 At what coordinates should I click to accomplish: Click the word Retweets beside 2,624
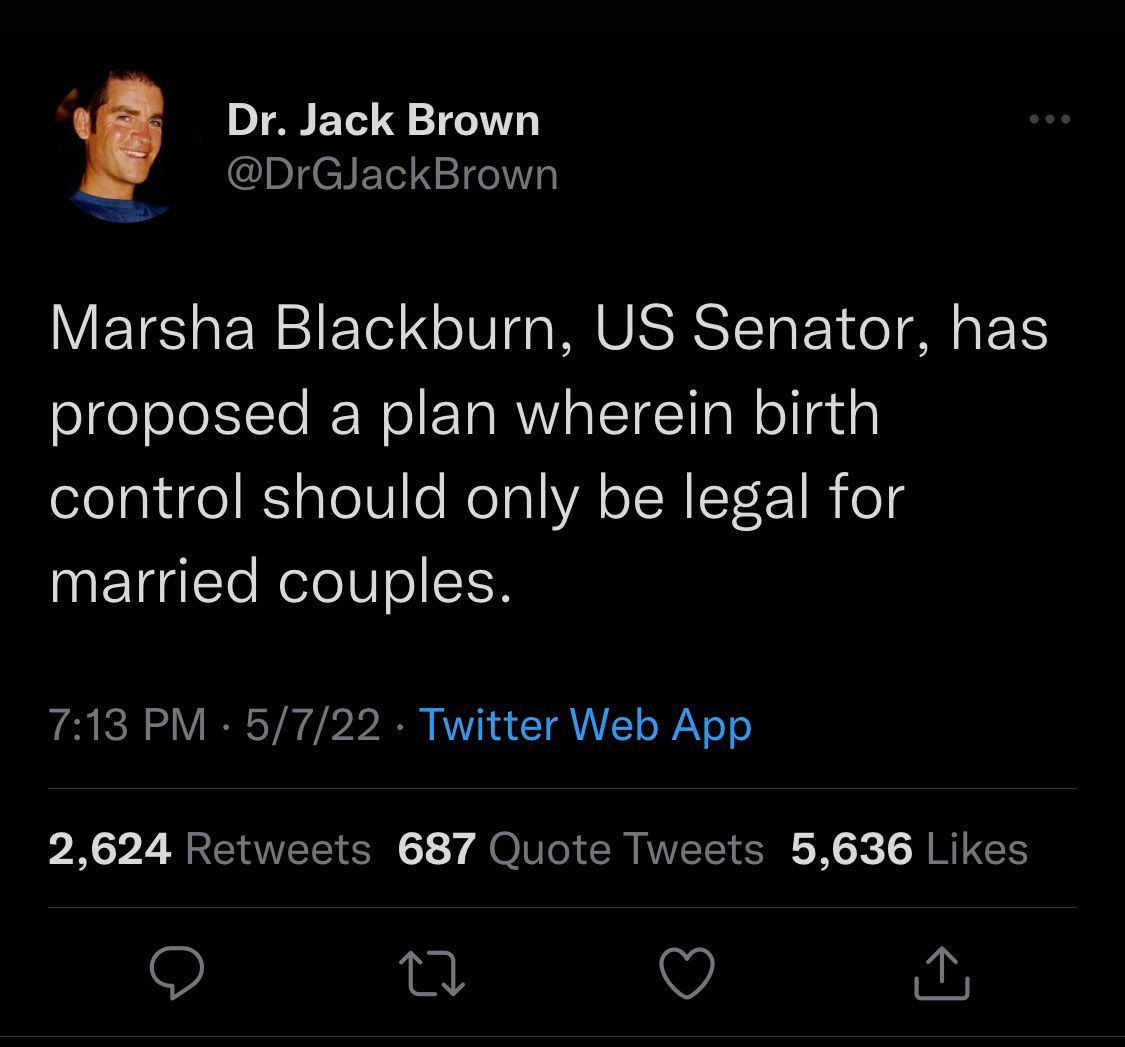tap(278, 849)
